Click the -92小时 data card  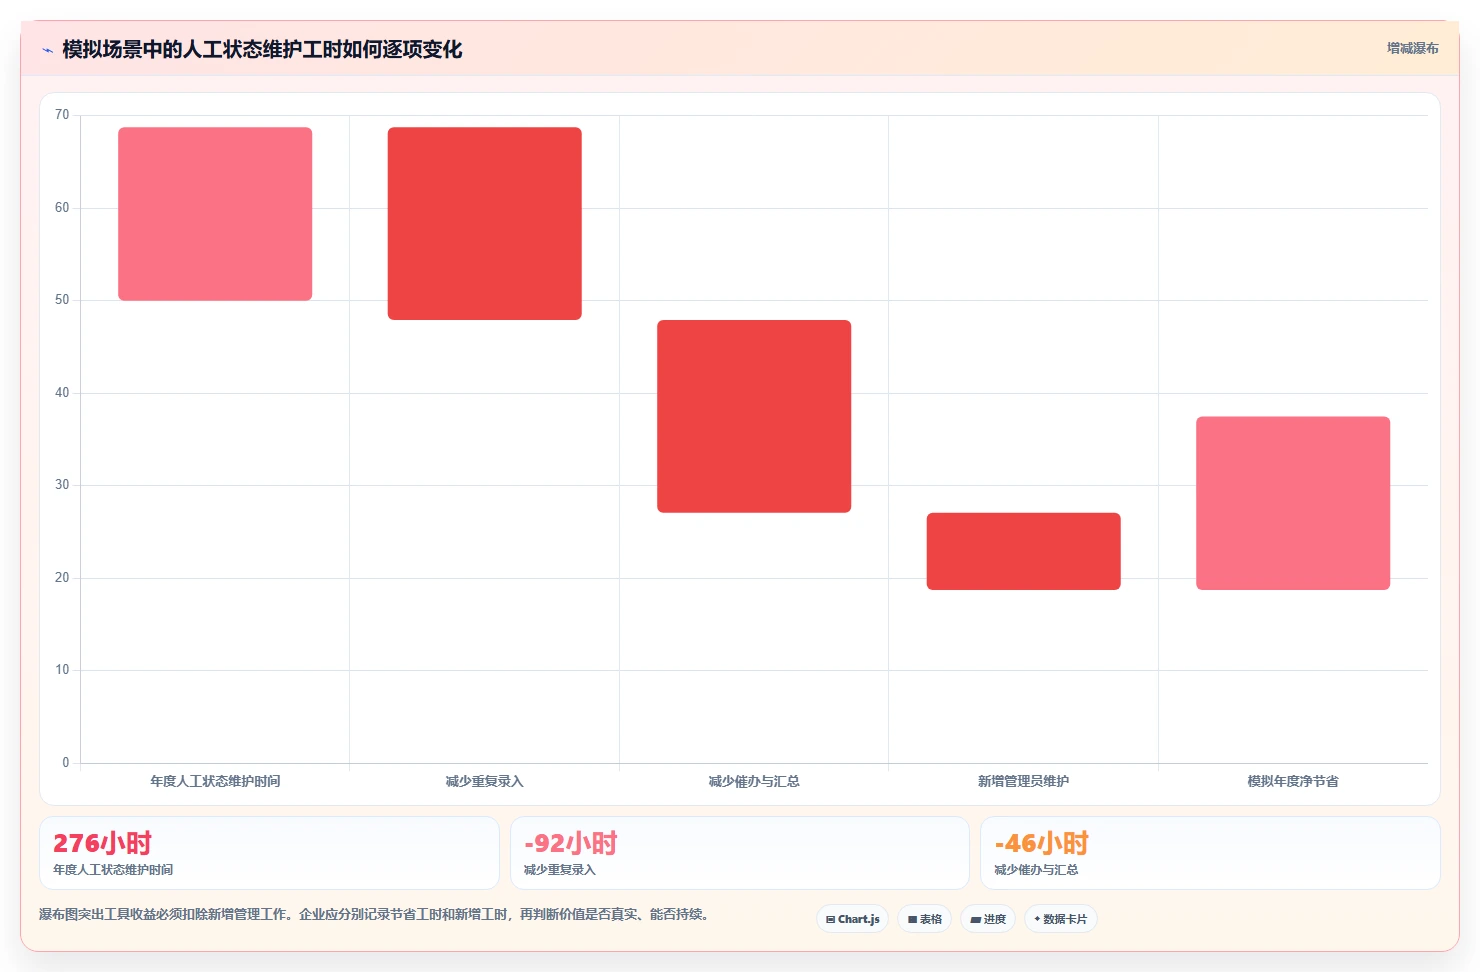[x=739, y=853]
